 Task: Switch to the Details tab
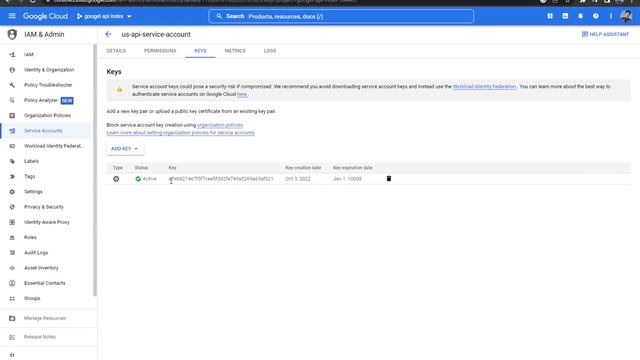tap(116, 51)
